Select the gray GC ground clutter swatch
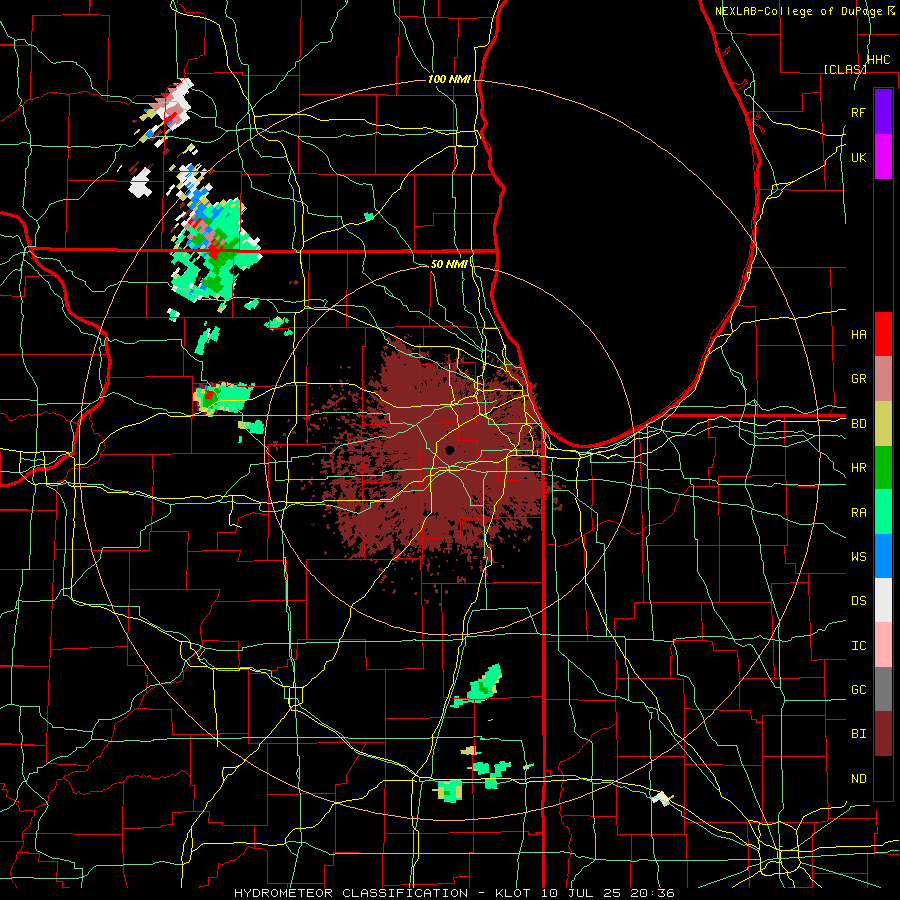 pyautogui.click(x=883, y=689)
